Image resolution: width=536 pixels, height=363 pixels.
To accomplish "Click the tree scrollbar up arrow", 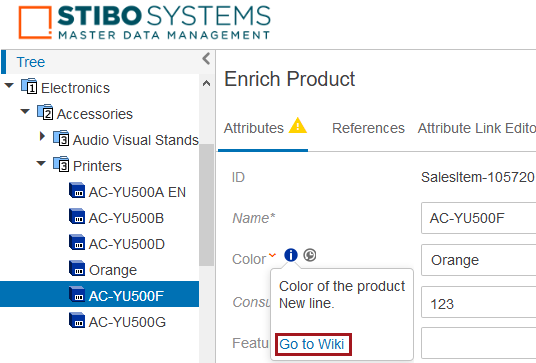I will pos(206,83).
